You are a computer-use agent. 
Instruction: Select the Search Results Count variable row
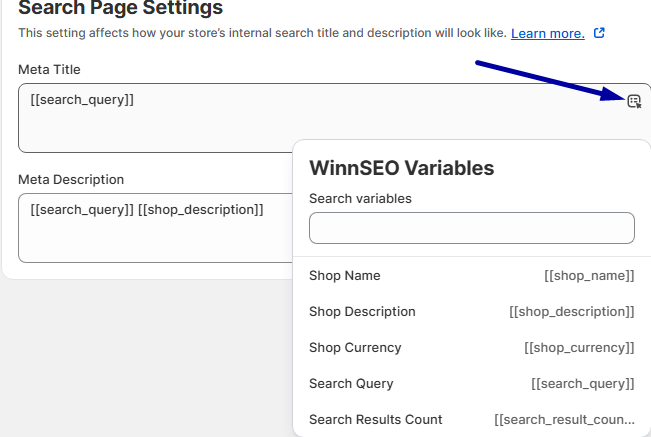point(472,420)
